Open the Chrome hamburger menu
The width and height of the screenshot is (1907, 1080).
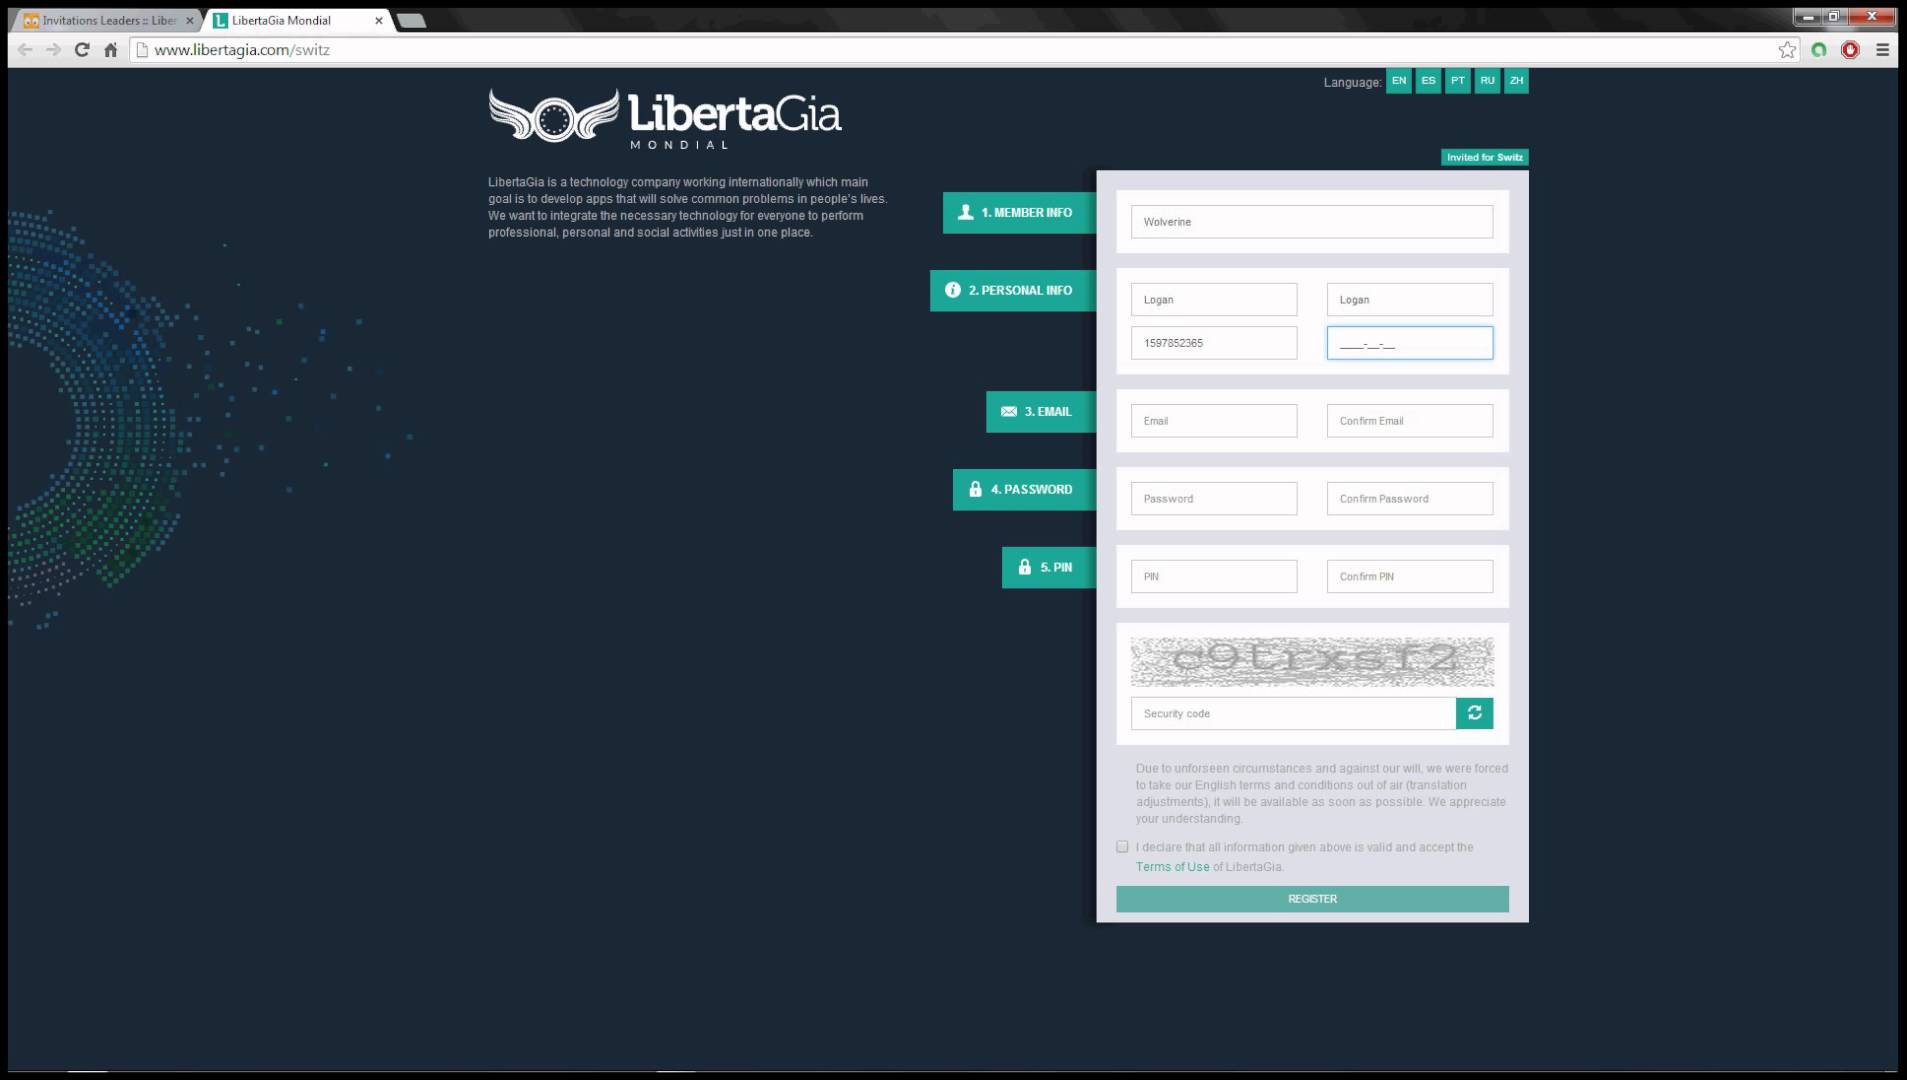point(1882,50)
